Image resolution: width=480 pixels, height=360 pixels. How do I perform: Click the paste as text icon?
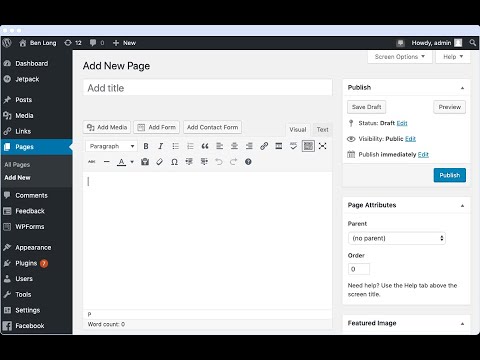145,162
